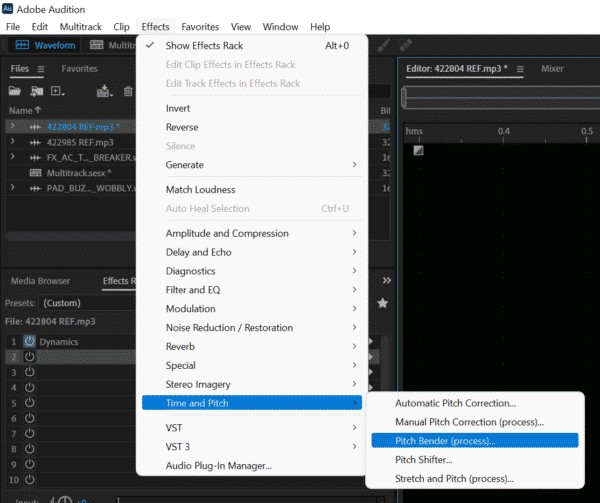Expand the 422804 REF.mp3 file row

point(12,126)
